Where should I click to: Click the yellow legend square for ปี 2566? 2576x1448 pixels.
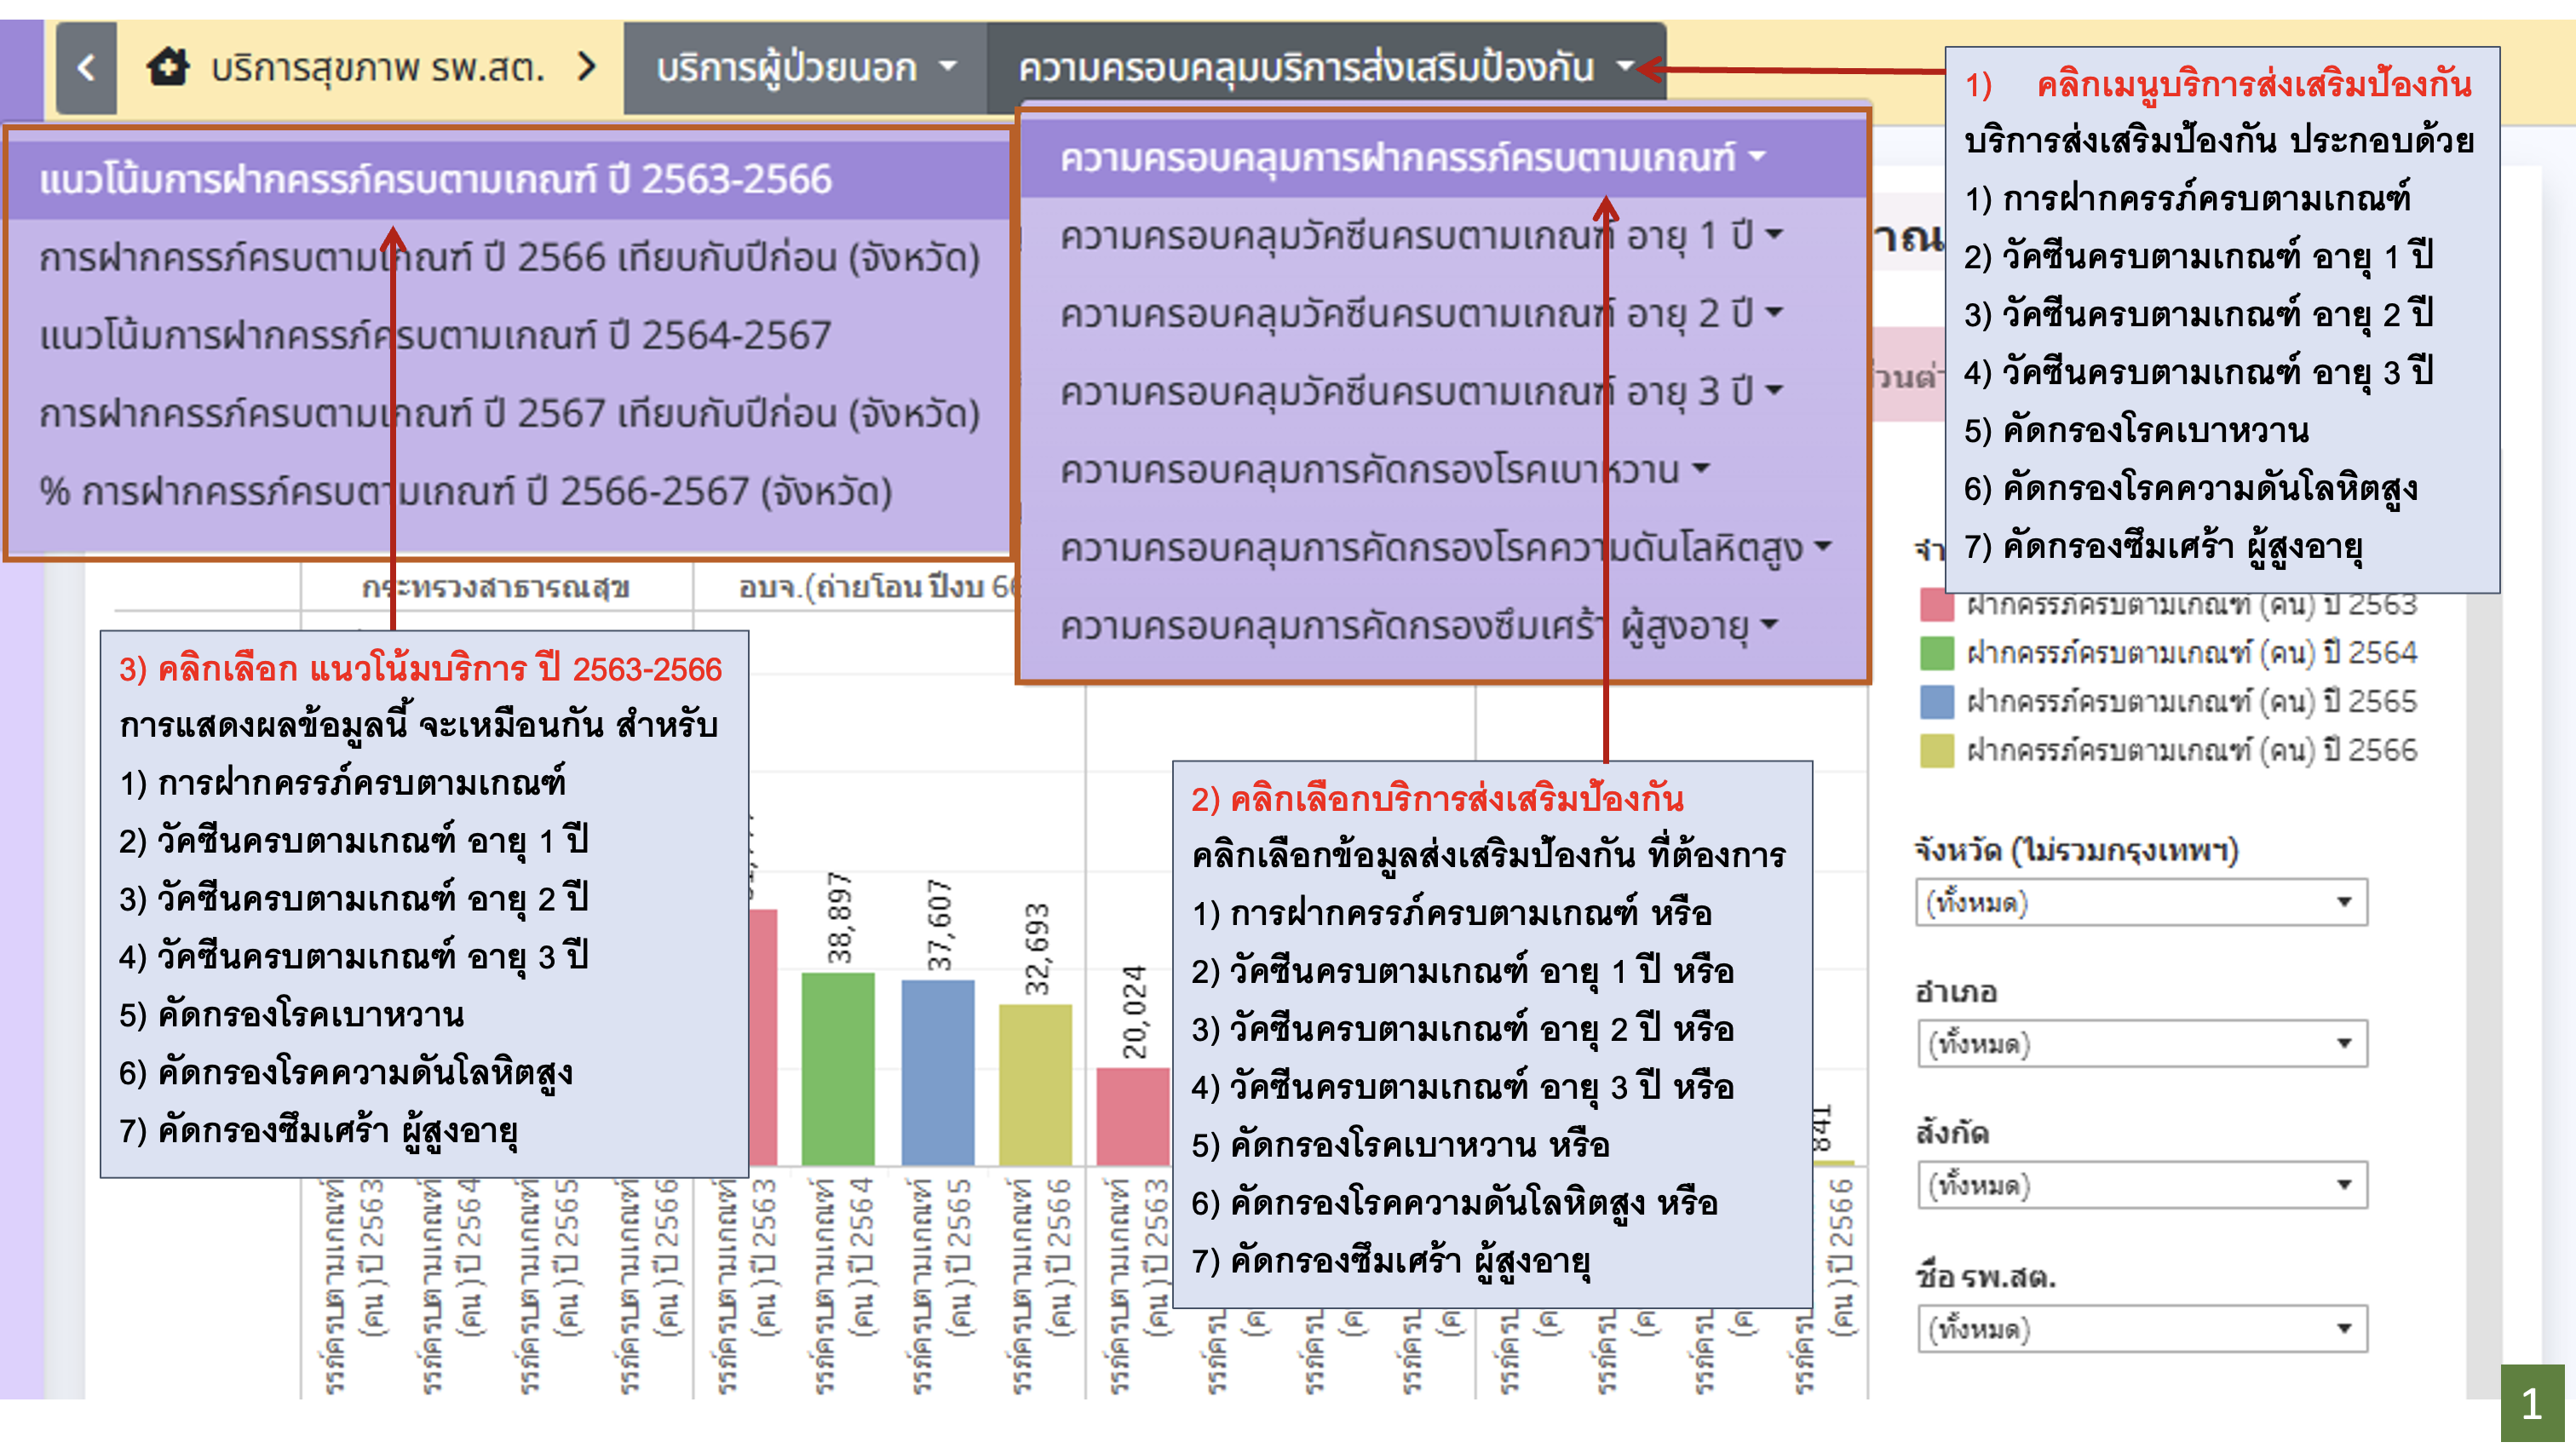(x=1936, y=750)
